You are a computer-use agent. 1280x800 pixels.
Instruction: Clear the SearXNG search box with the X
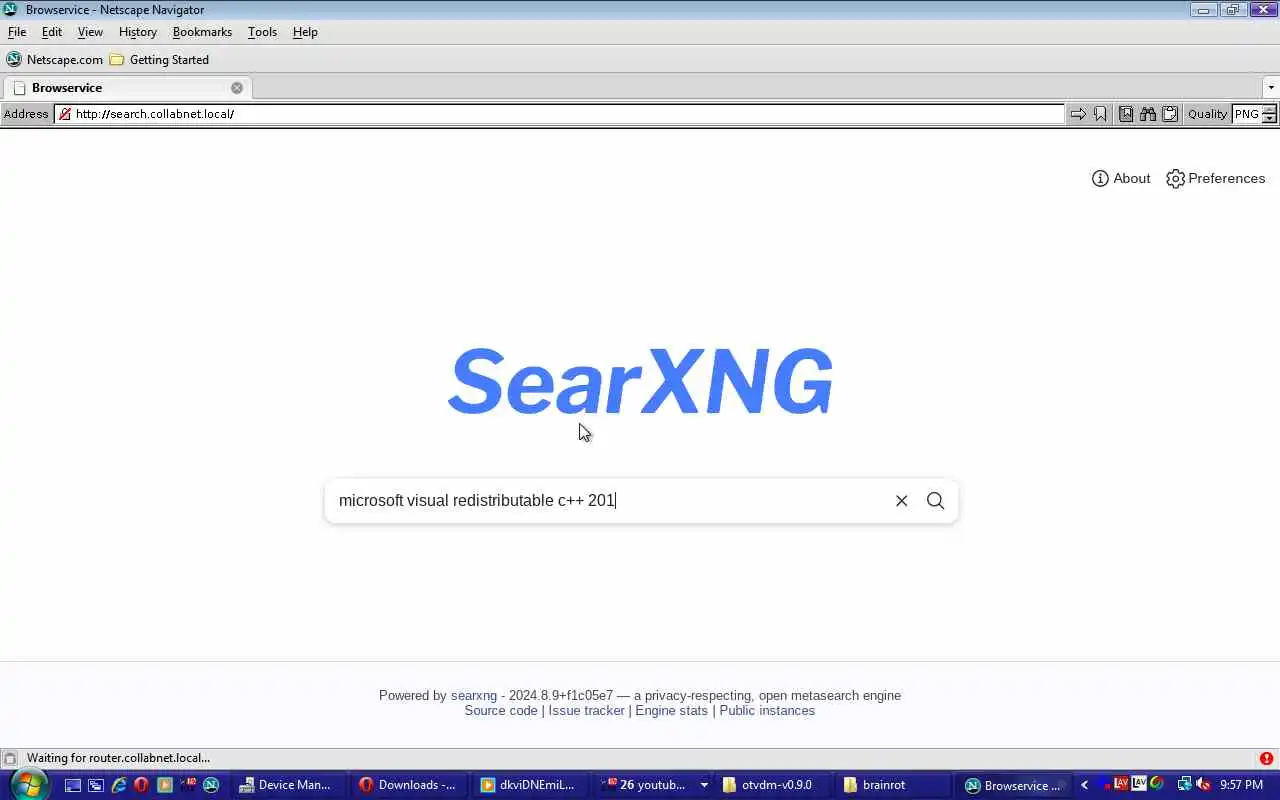901,501
